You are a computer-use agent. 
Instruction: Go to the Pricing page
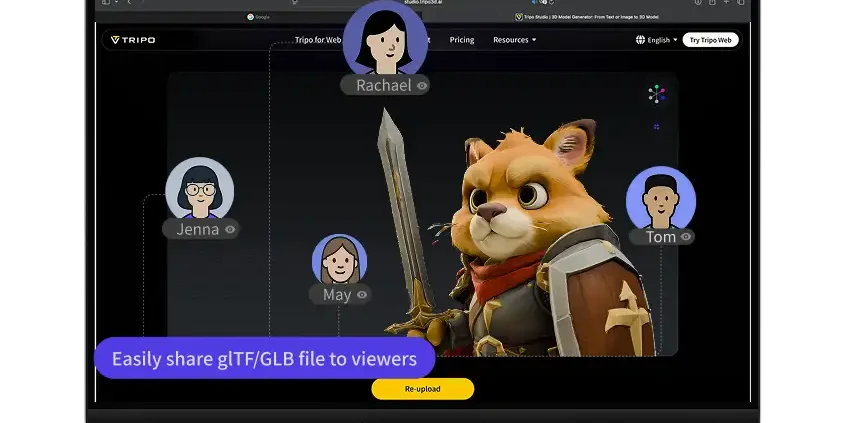(462, 40)
